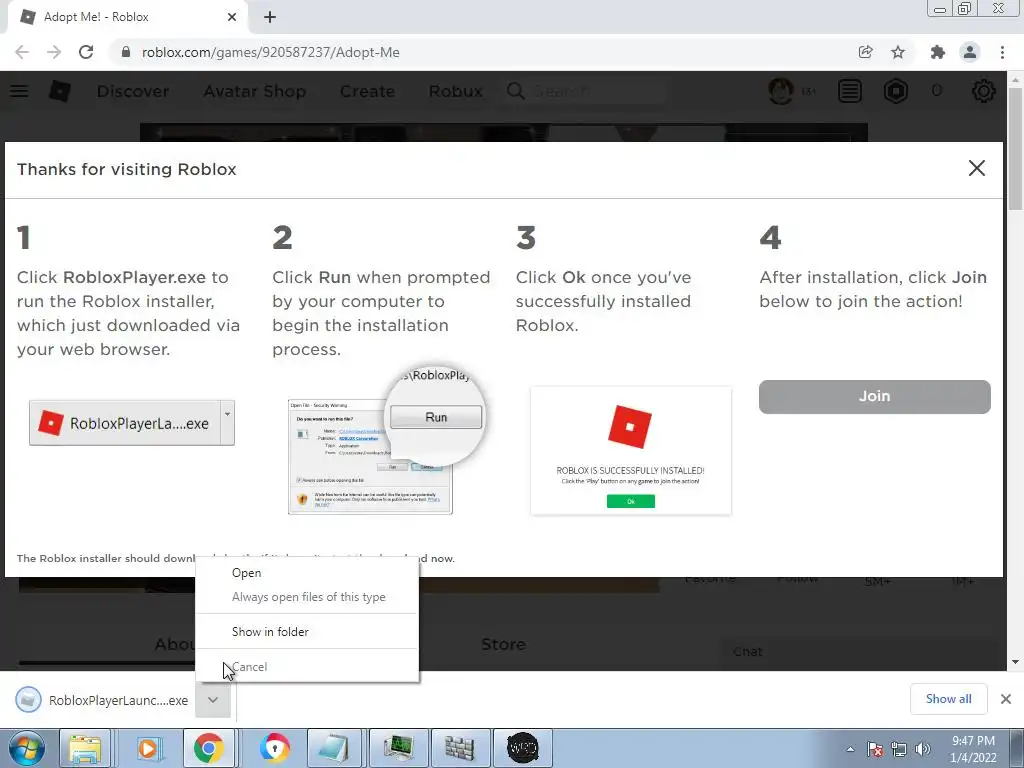Open the Robux hexagon icon
Image resolution: width=1024 pixels, height=768 pixels.
pos(896,91)
